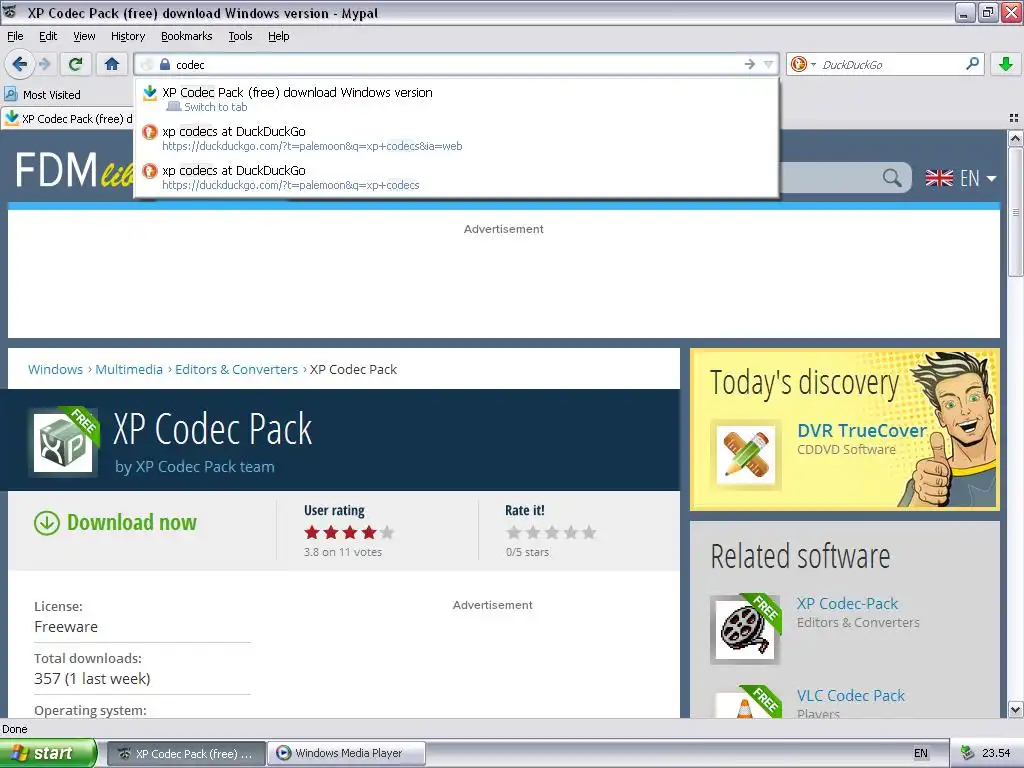Open the History menu
The height and width of the screenshot is (768, 1024).
(127, 36)
